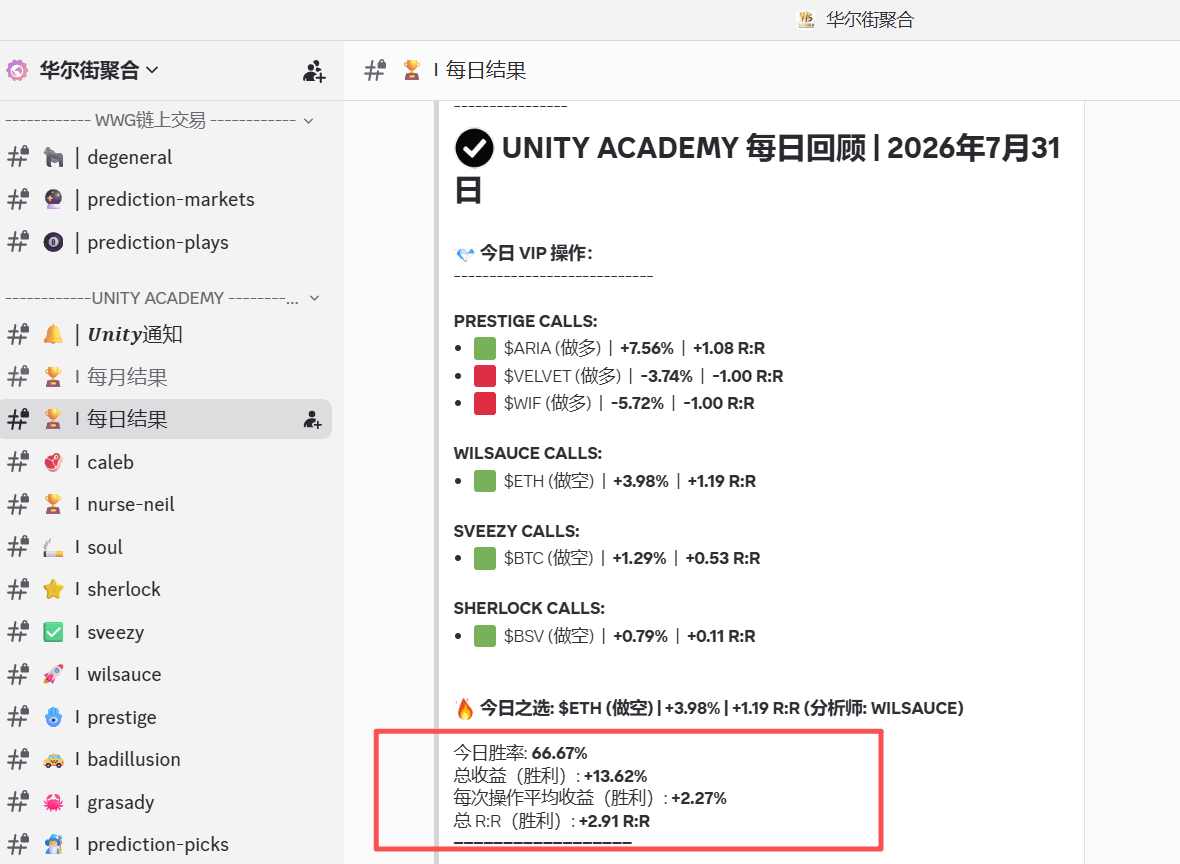Image resolution: width=1180 pixels, height=864 pixels.
Task: Click the rocket emoji on wilsauce row
Action: point(53,674)
